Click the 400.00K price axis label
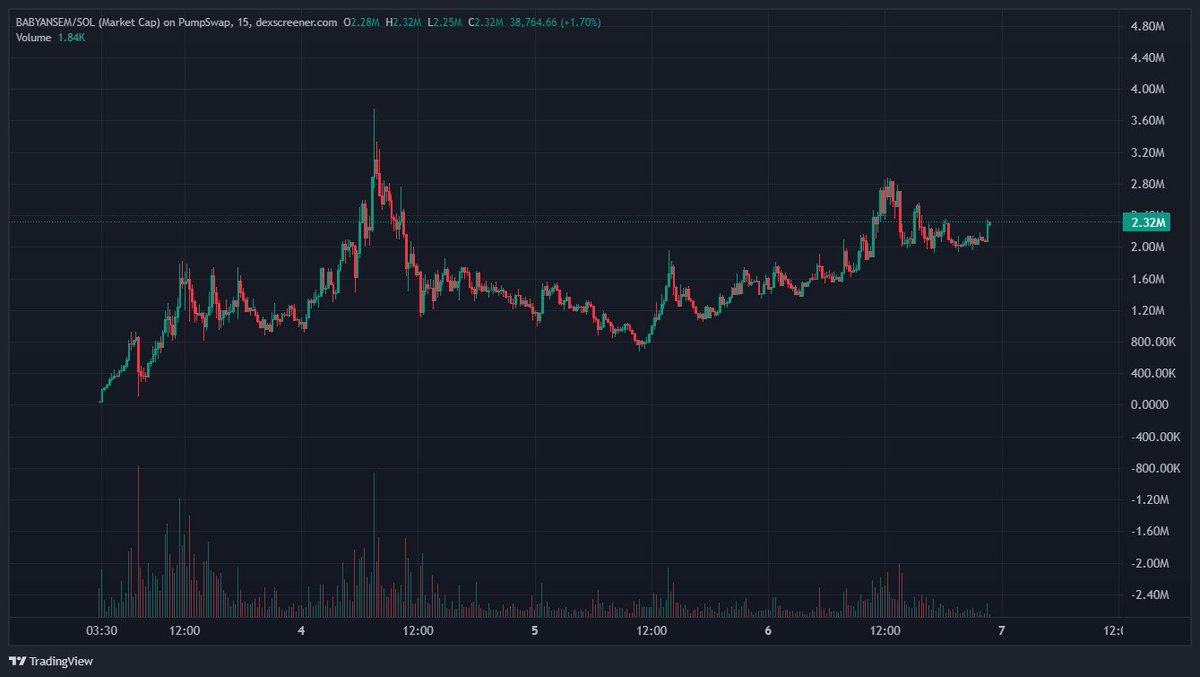Screen dimensions: 1200x677 click(x=1152, y=374)
